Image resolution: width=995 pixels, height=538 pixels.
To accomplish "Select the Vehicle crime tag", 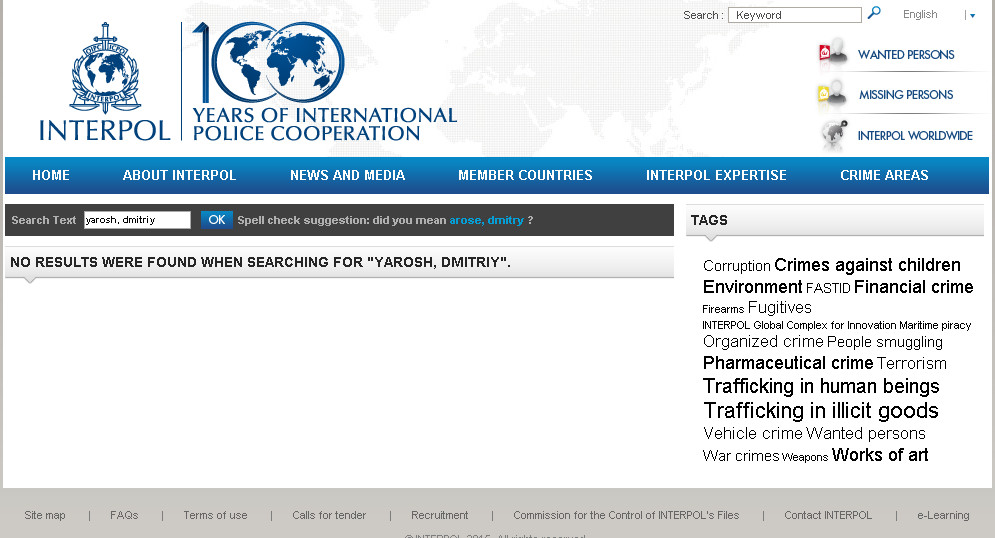I will click(x=753, y=433).
